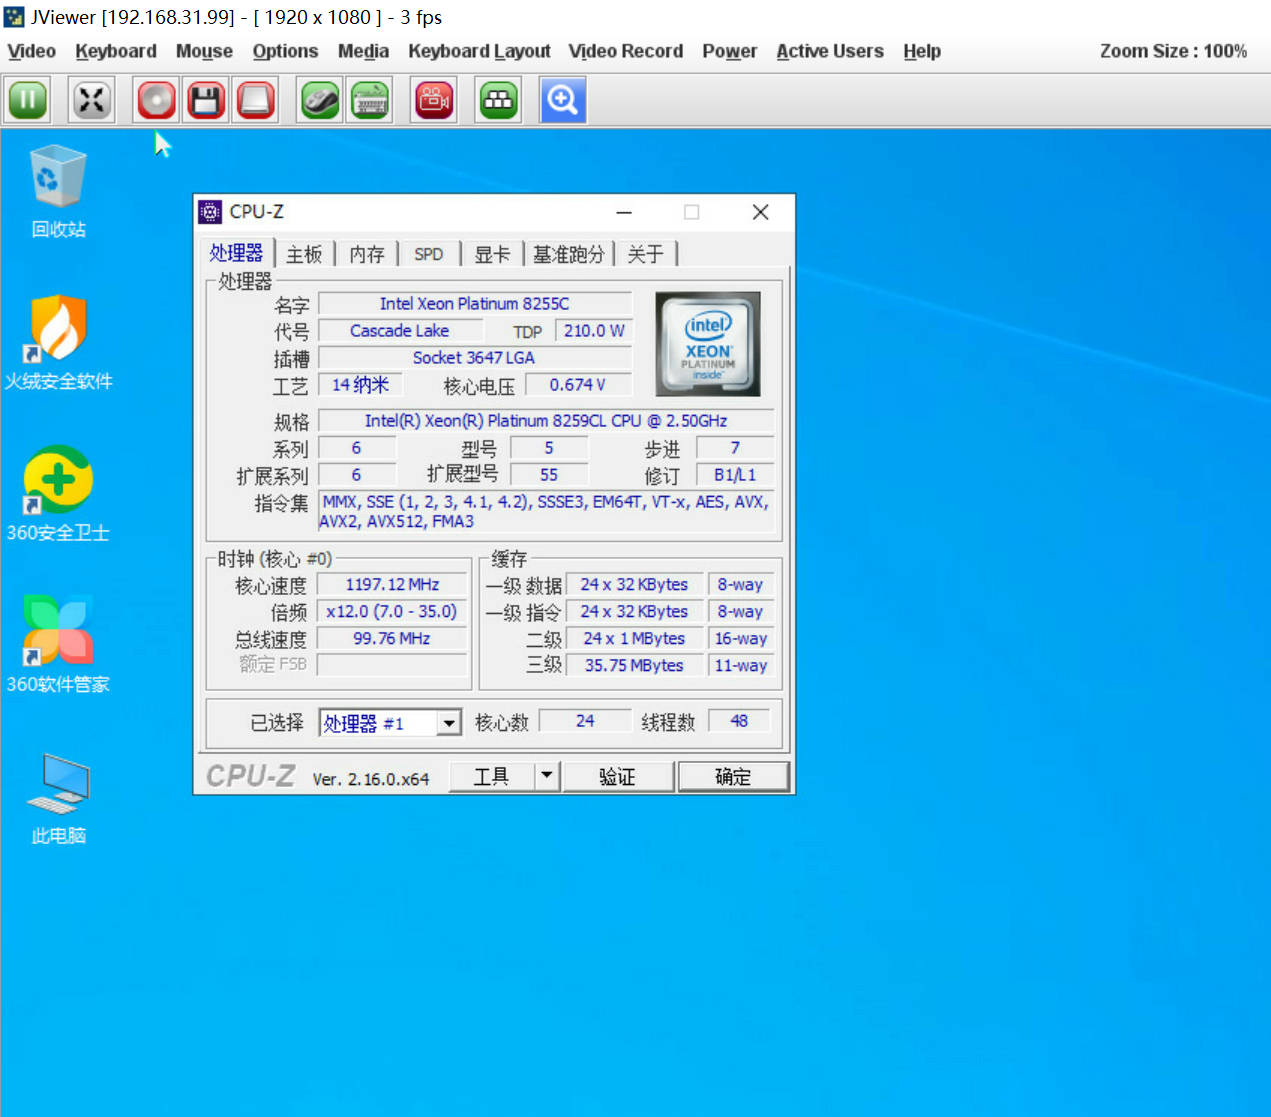Open the Active Users menu
Screen dimensions: 1271x1117
(x=830, y=51)
